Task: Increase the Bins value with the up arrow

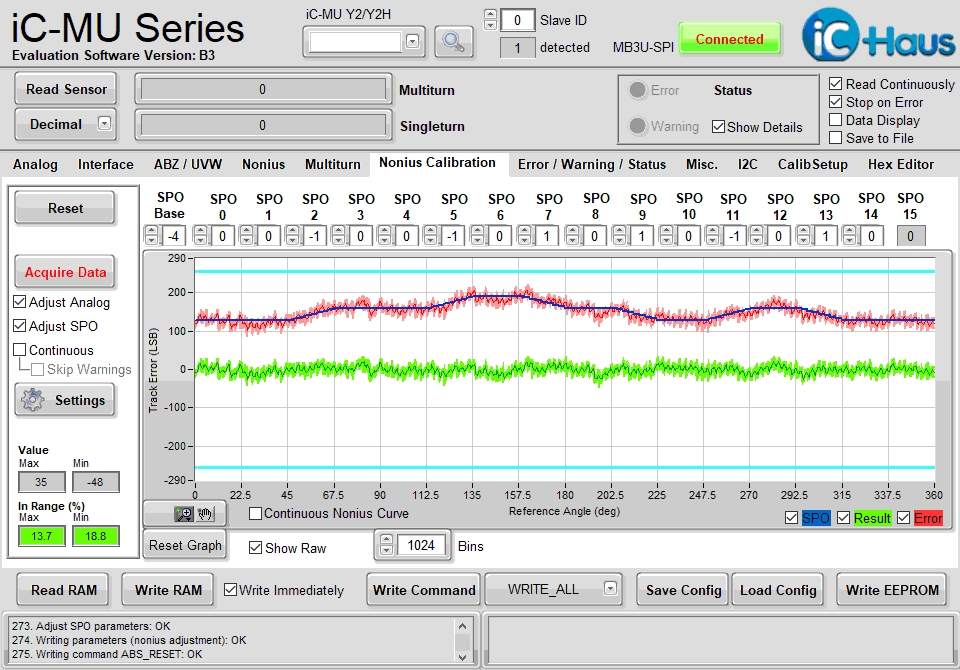Action: point(386,540)
